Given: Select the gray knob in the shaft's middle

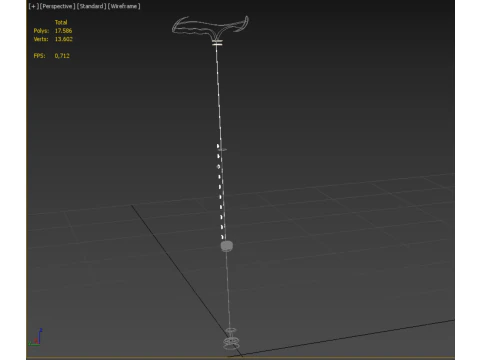Looking at the screenshot, I should pos(227,246).
